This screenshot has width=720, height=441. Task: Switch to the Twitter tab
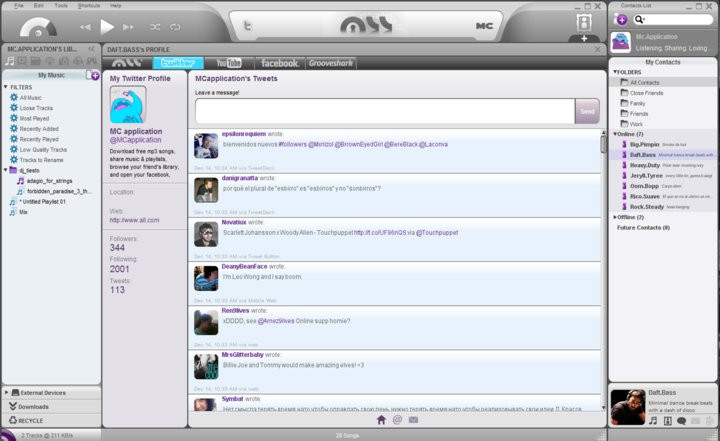point(178,63)
